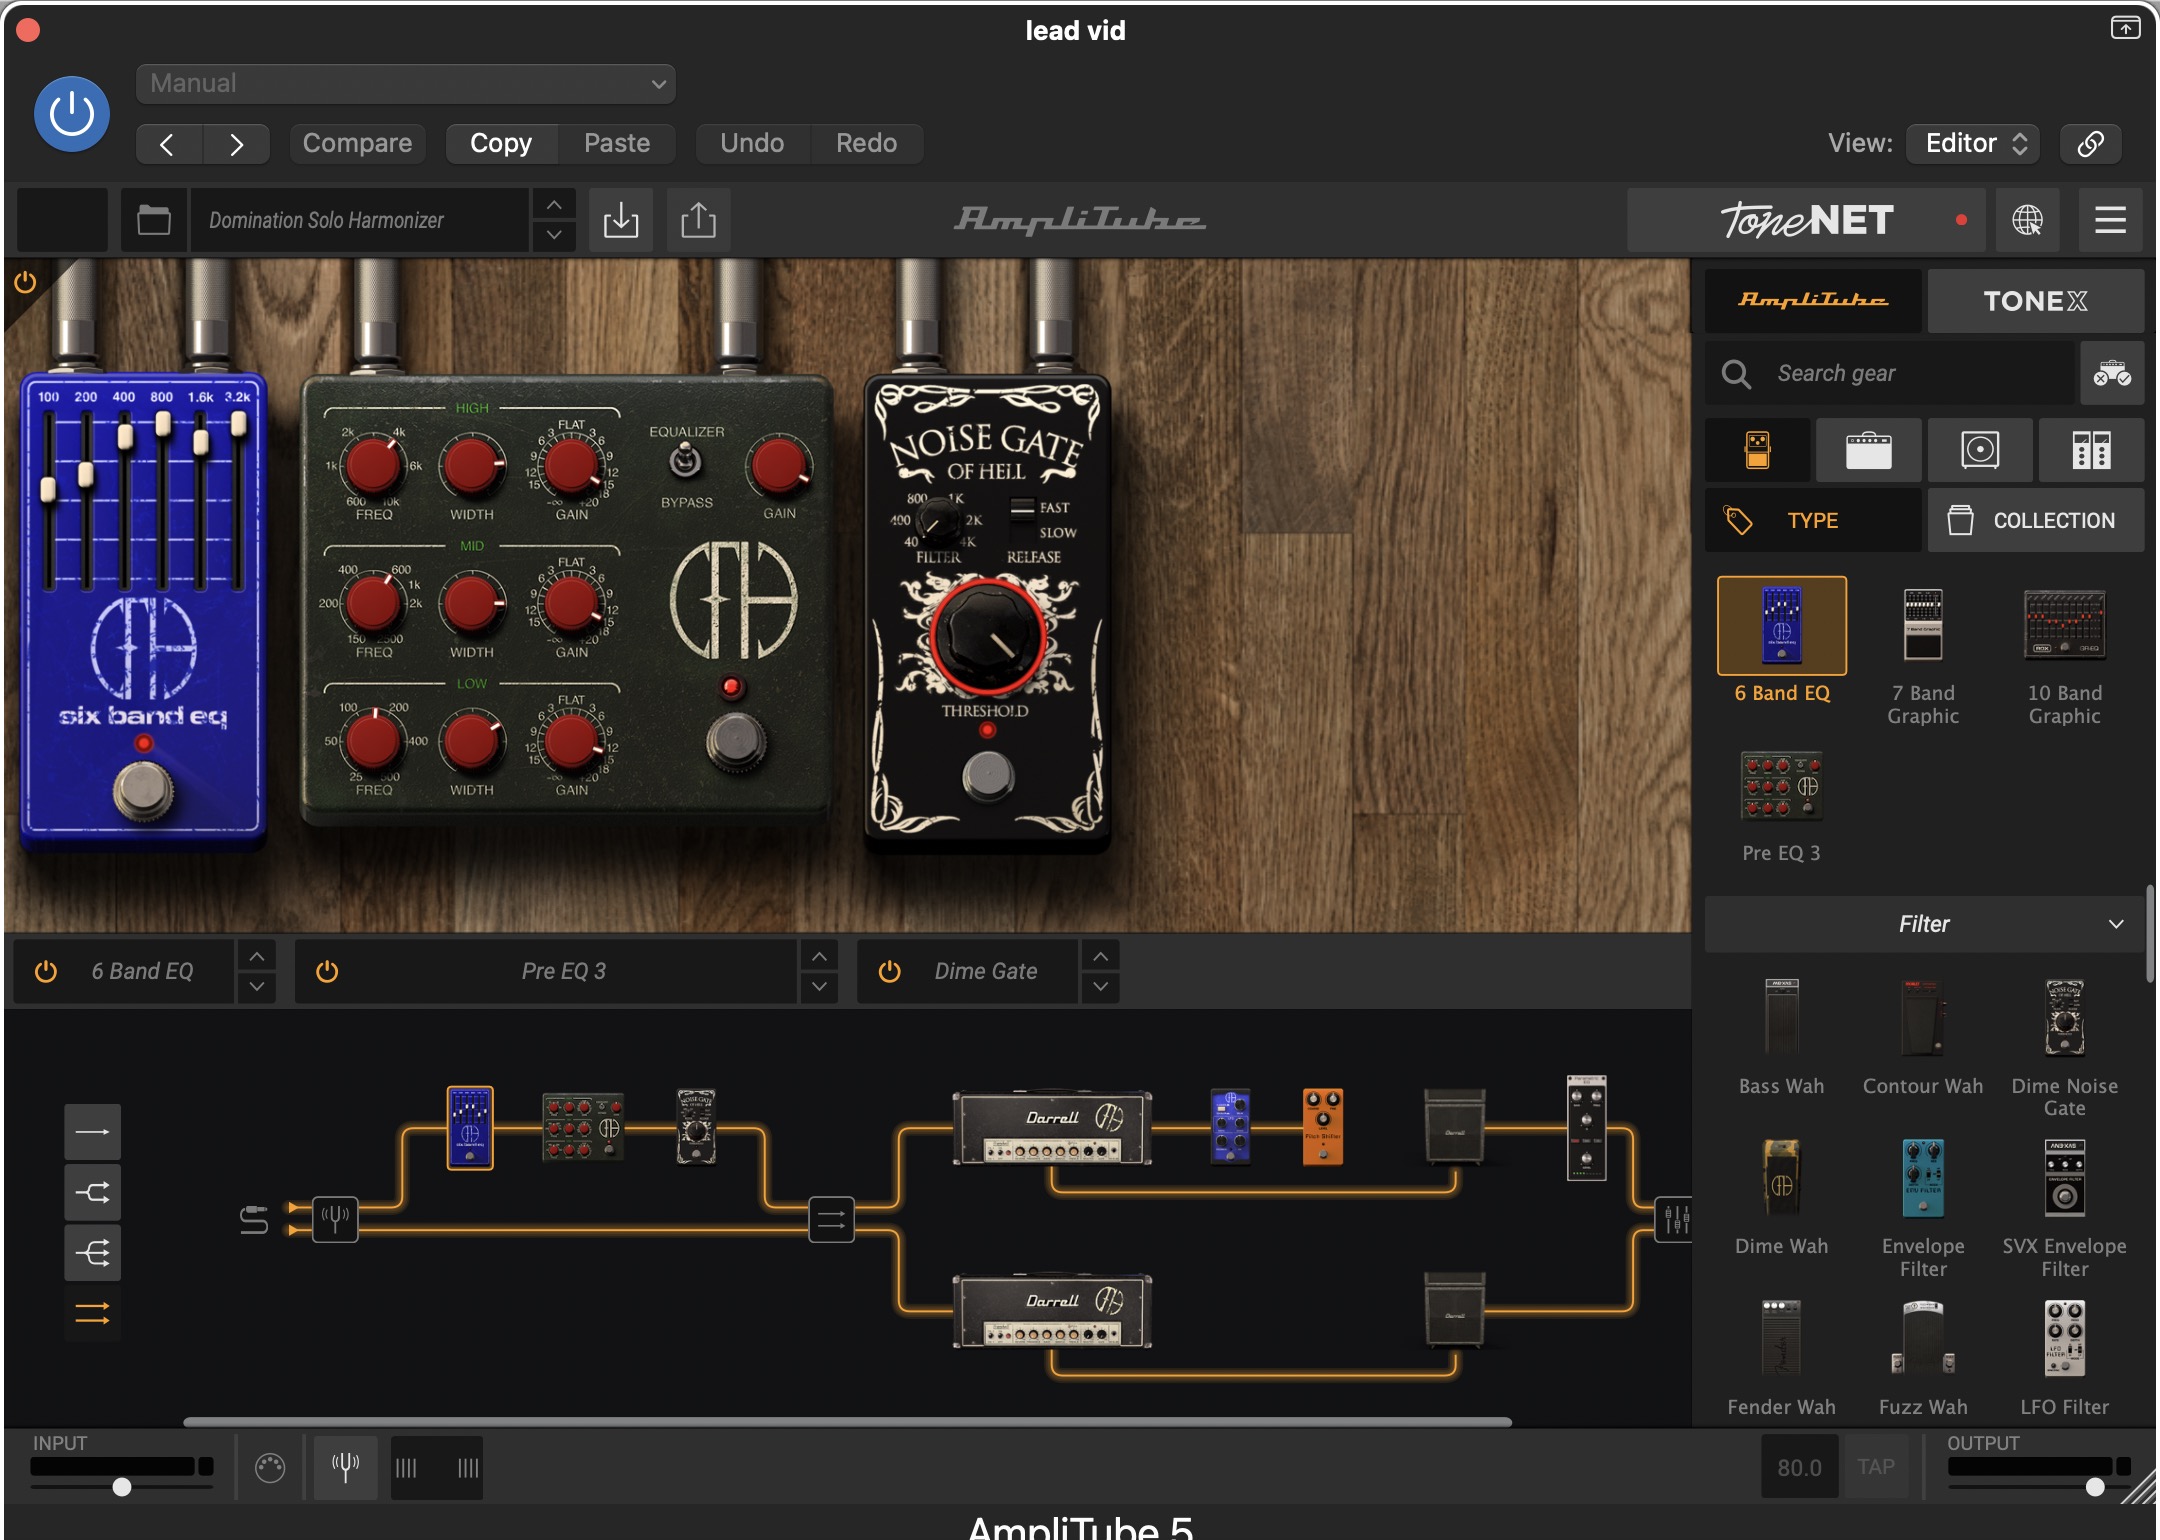Switch to the COLLECTION tab
Image resolution: width=2160 pixels, height=1540 pixels.
click(2035, 520)
